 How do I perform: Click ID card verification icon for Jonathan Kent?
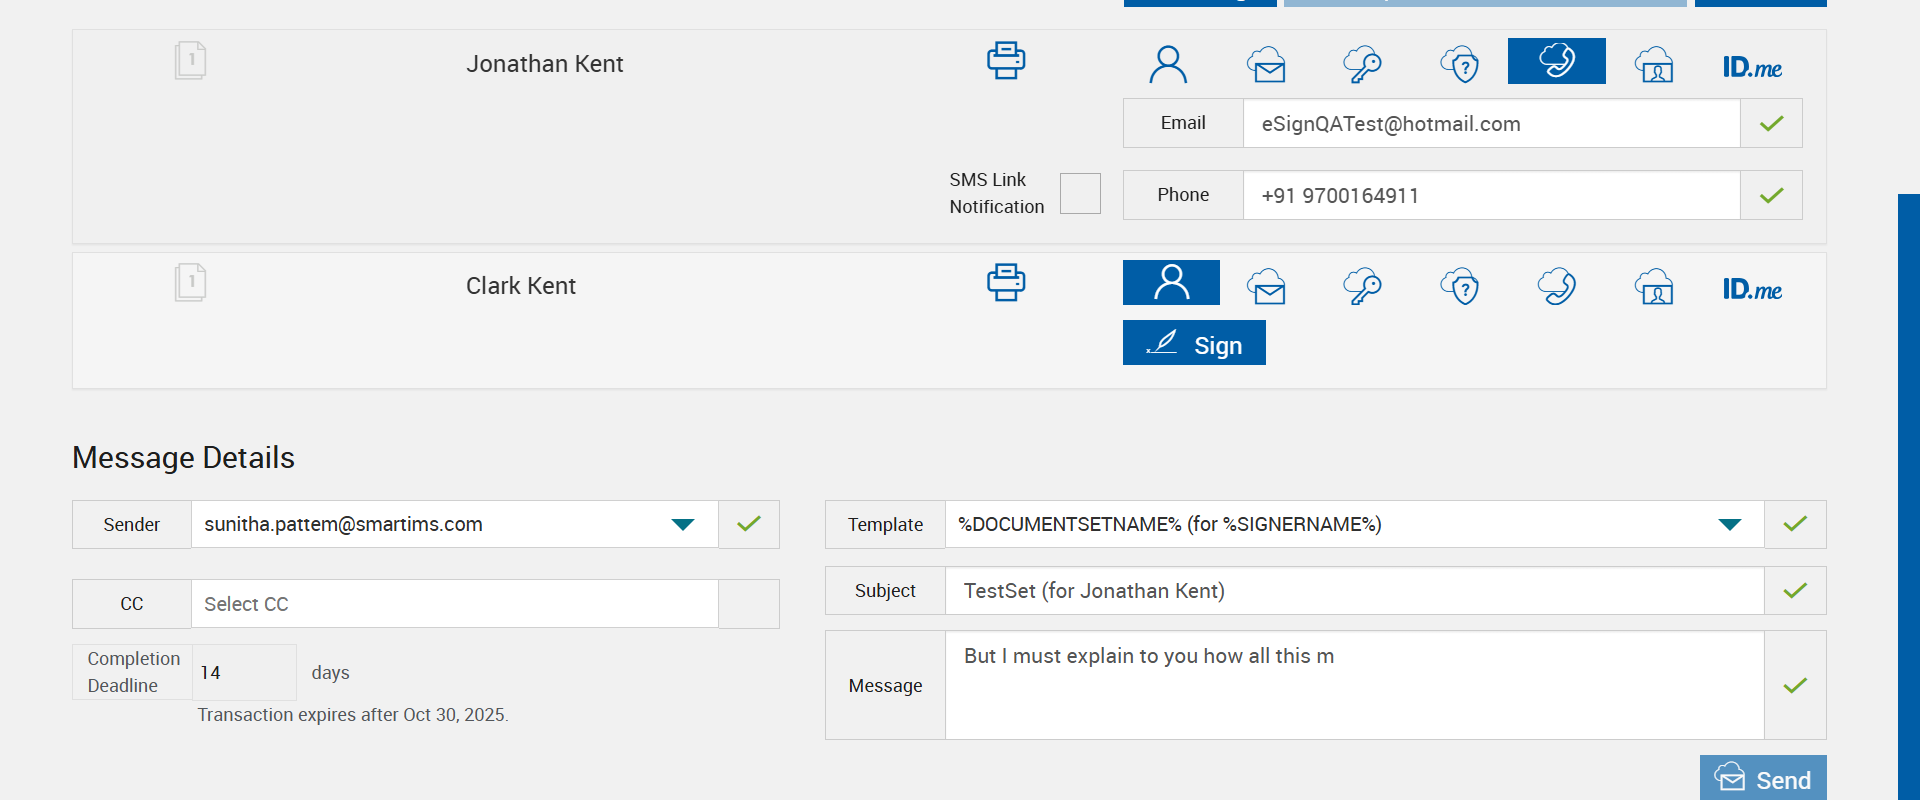1654,65
